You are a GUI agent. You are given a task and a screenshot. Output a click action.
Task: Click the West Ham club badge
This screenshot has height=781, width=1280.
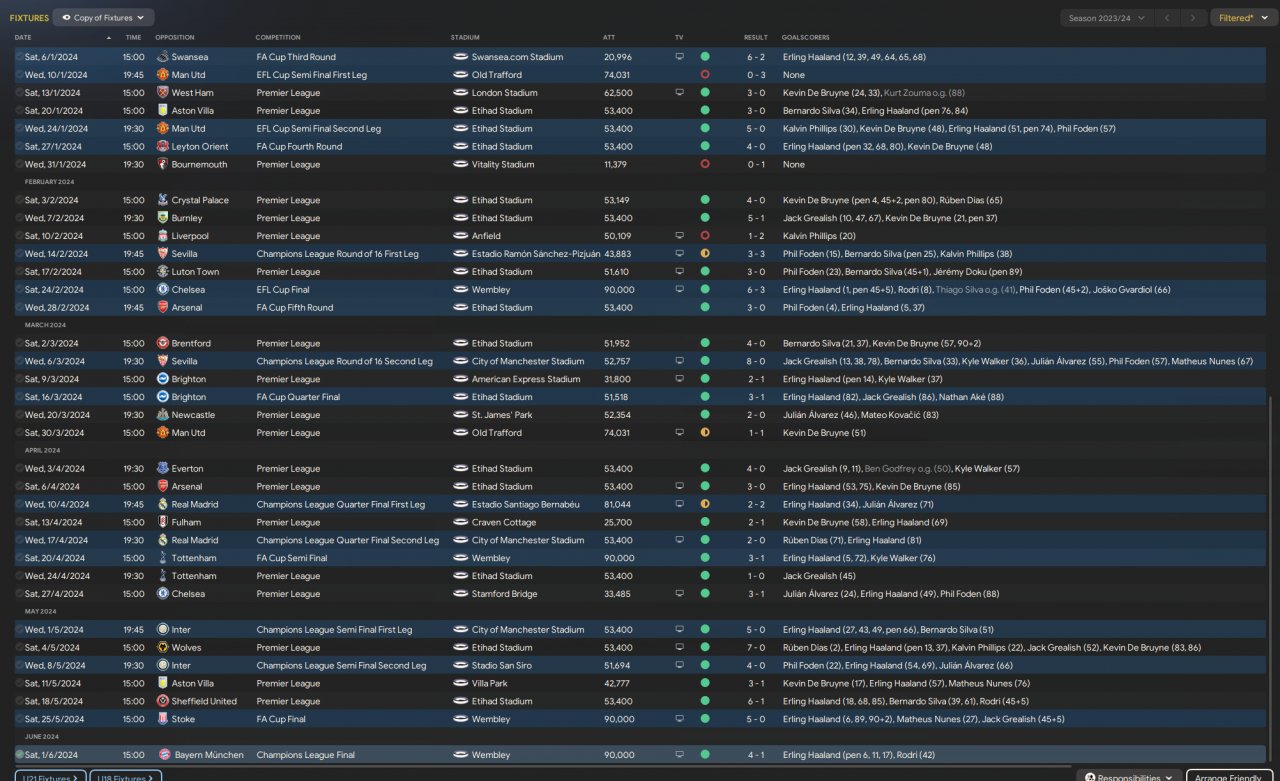pyautogui.click(x=163, y=93)
